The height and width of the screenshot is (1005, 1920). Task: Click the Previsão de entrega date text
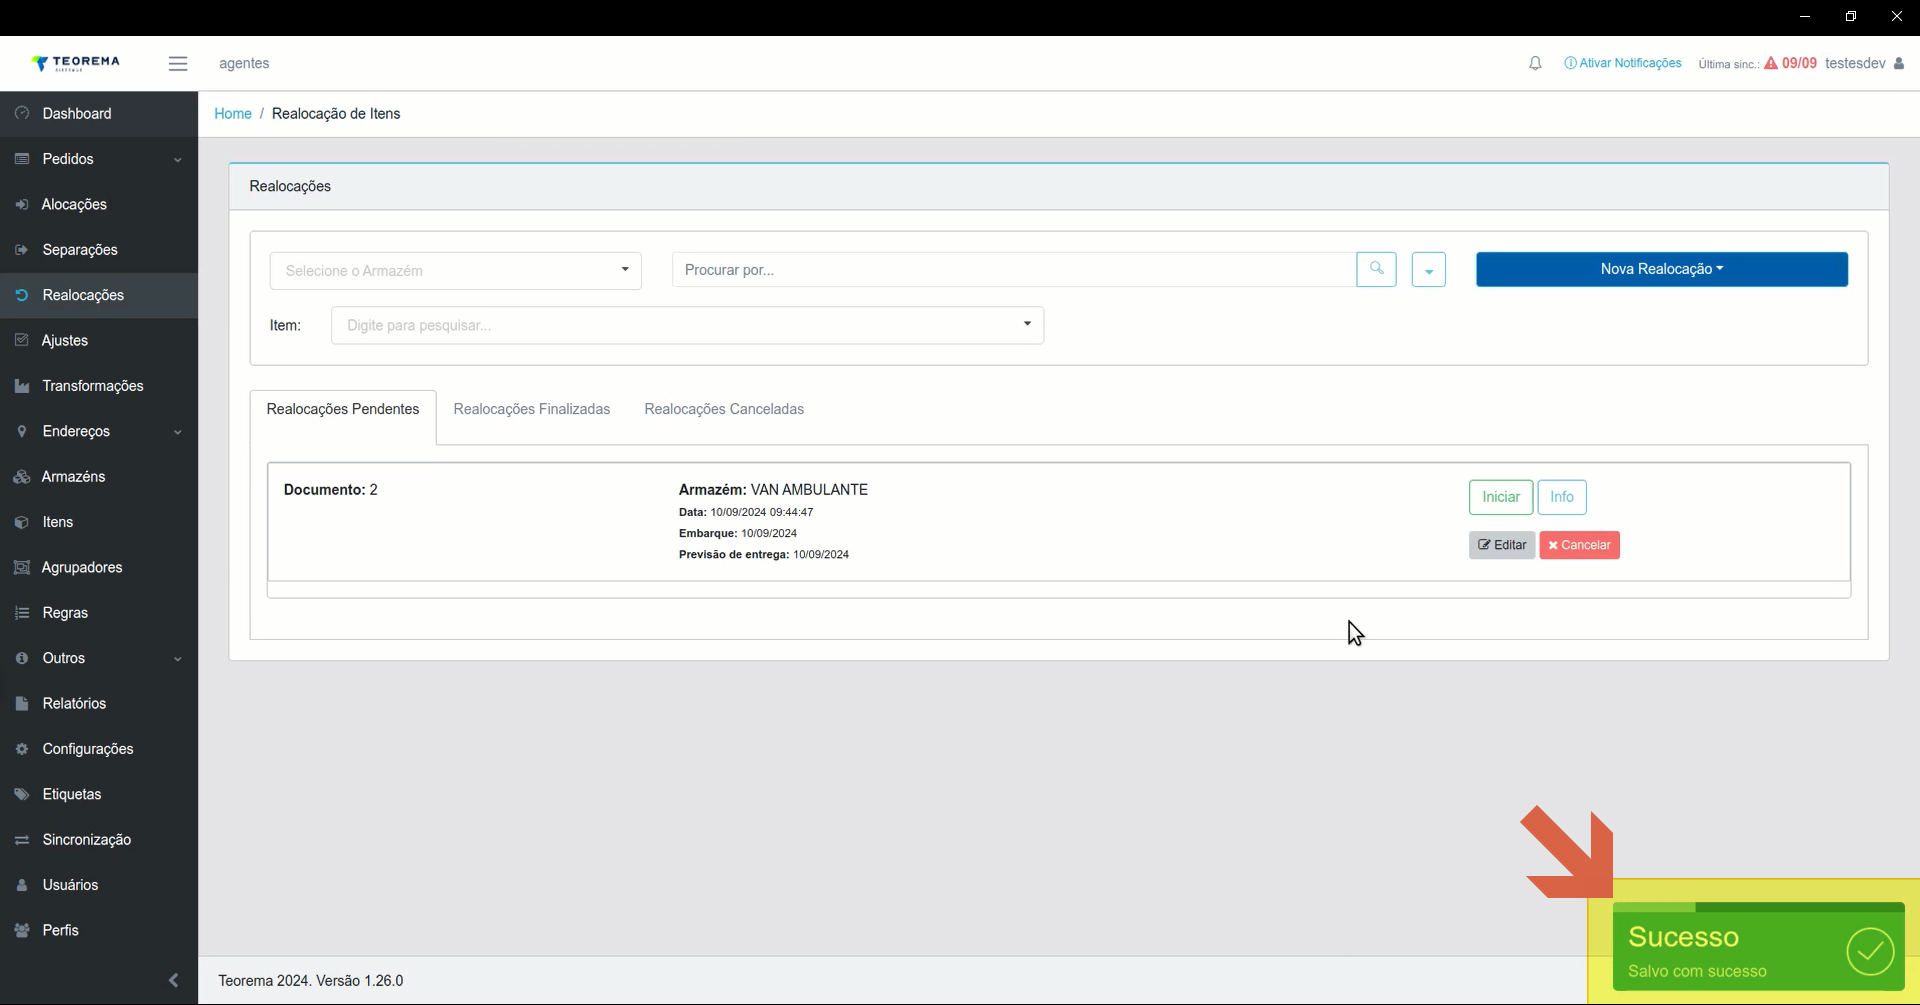coord(764,554)
